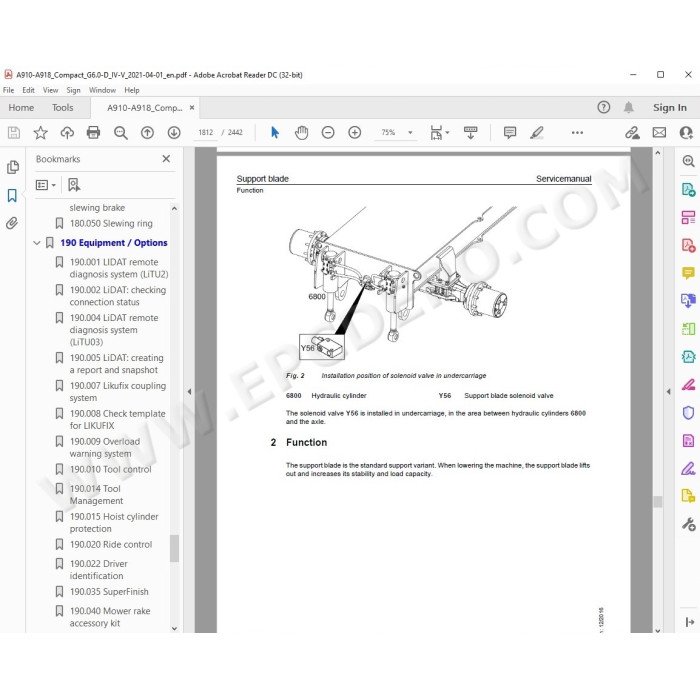Open Export PDF tool in right pane
Screen dimensions: 700x700
(688, 190)
